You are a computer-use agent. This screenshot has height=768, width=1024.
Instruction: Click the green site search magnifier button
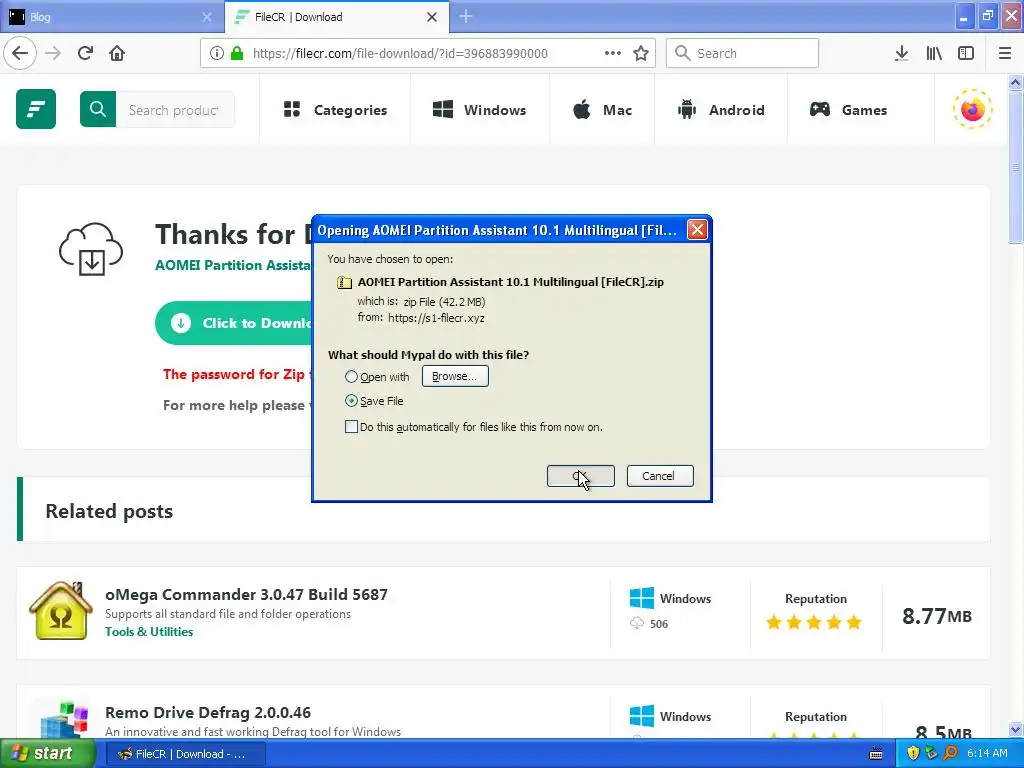point(98,109)
